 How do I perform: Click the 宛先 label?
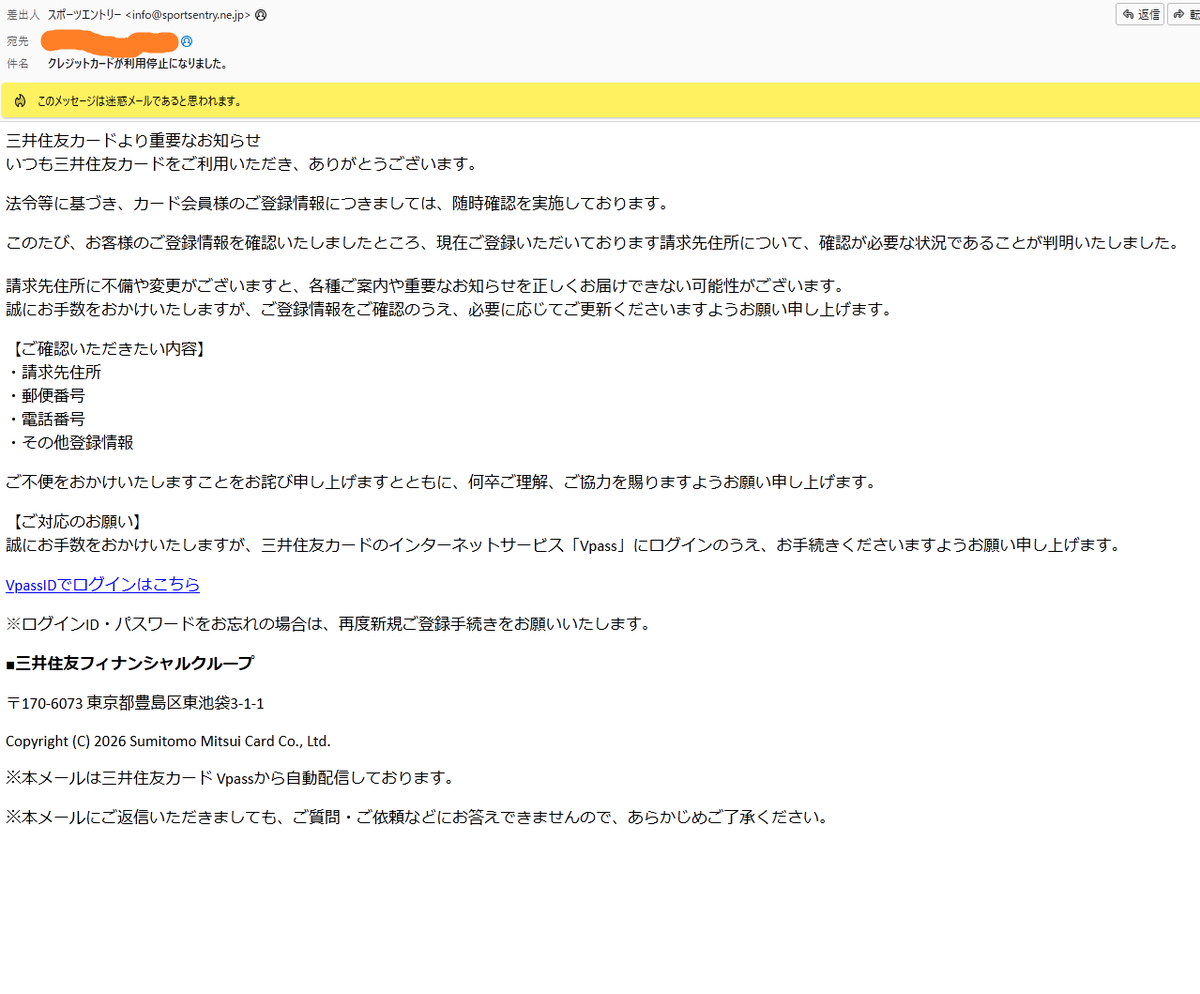[18, 41]
